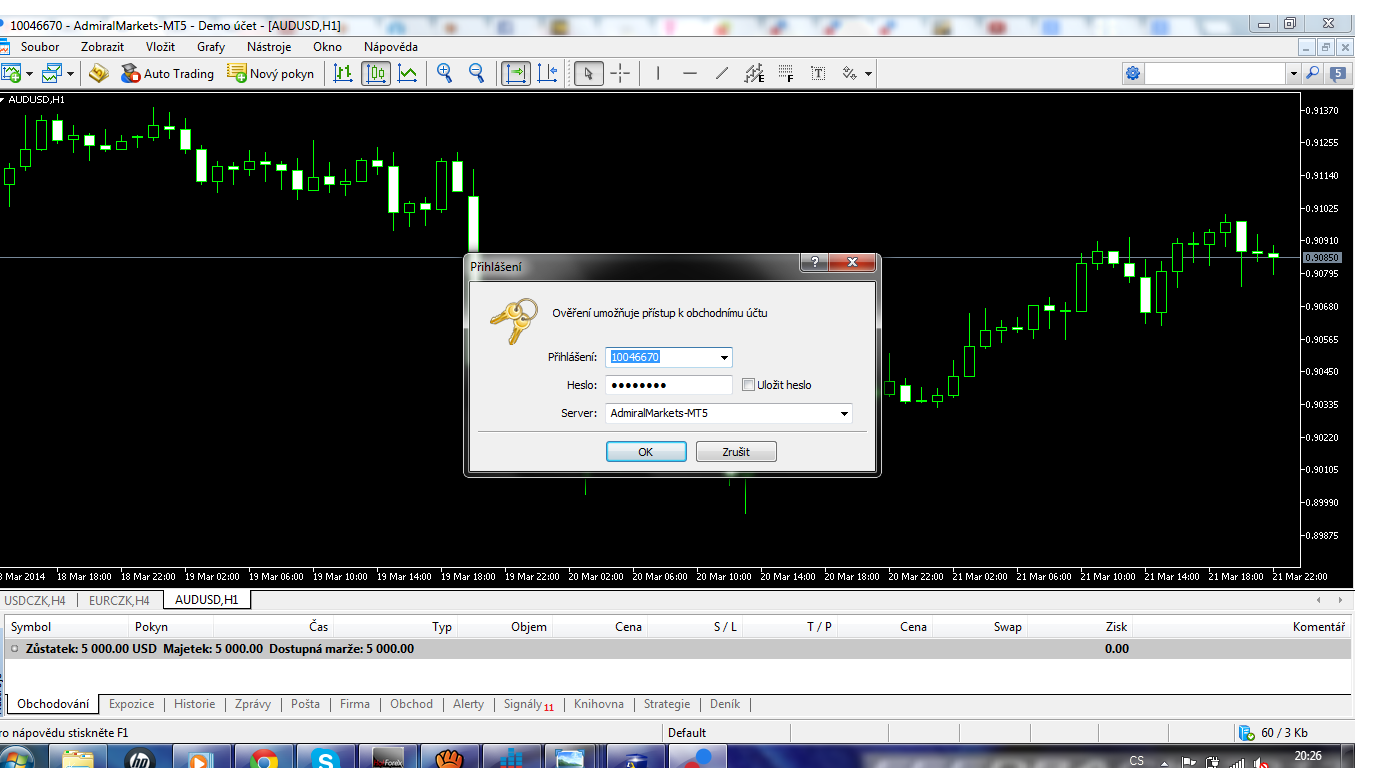
Task: Switch chart to candlestick mode
Action: pos(376,73)
